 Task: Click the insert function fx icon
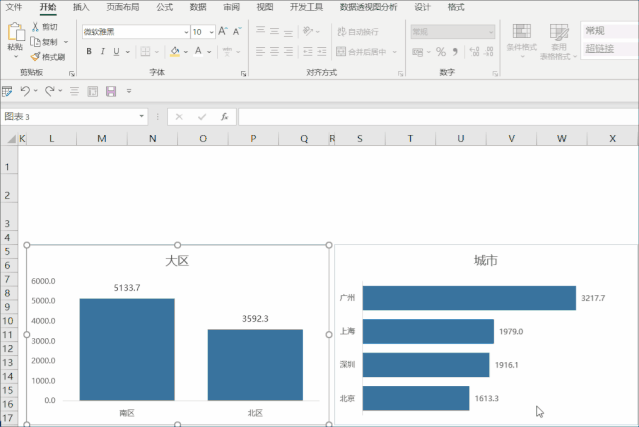[x=224, y=117]
